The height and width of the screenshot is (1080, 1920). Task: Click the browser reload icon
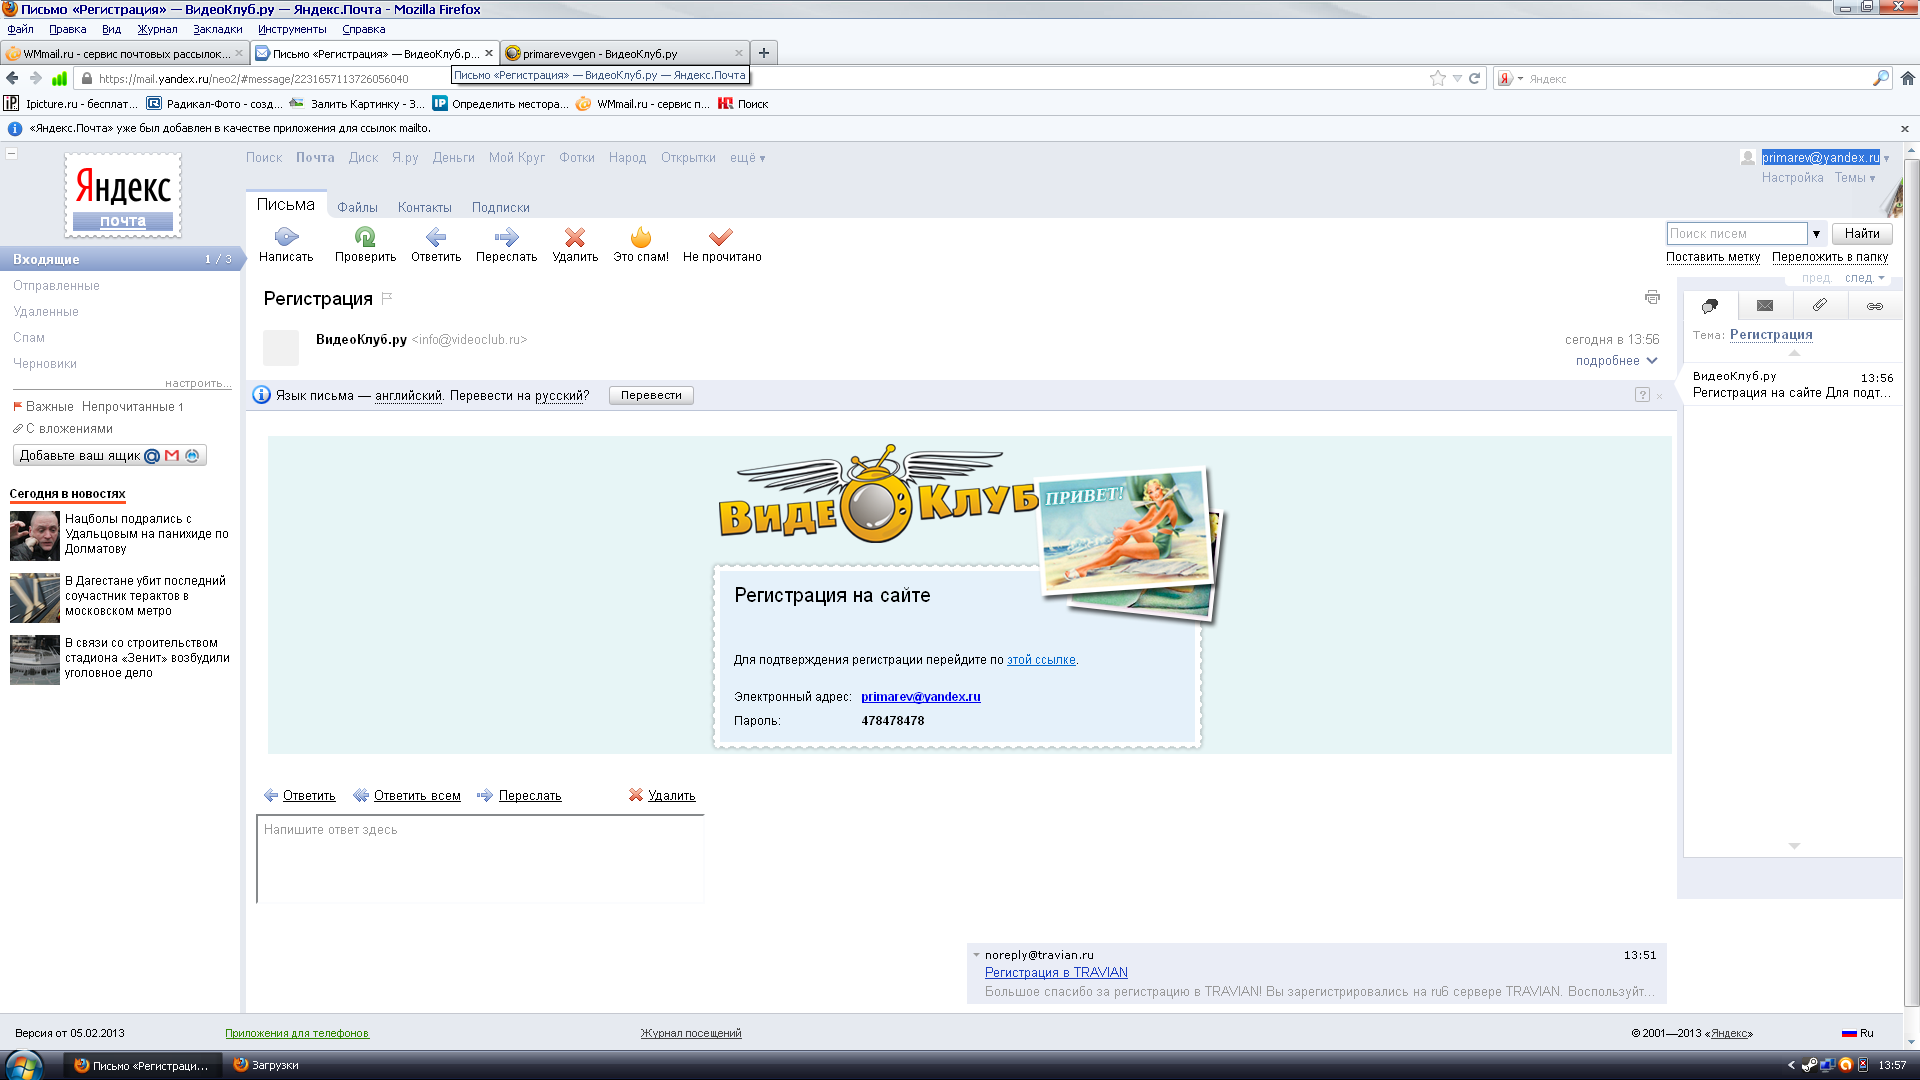(x=1474, y=78)
